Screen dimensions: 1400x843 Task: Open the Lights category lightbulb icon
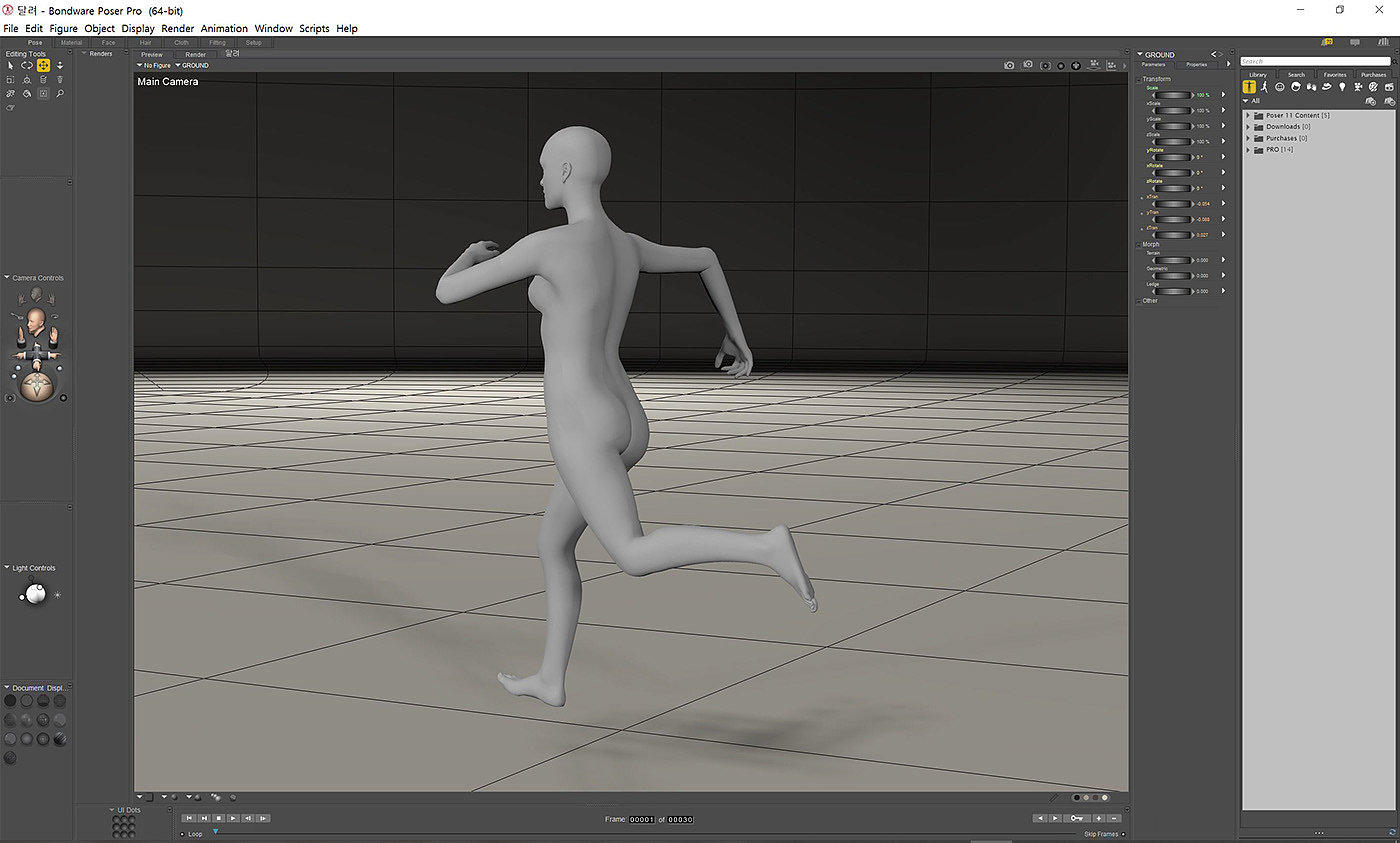click(x=1342, y=87)
